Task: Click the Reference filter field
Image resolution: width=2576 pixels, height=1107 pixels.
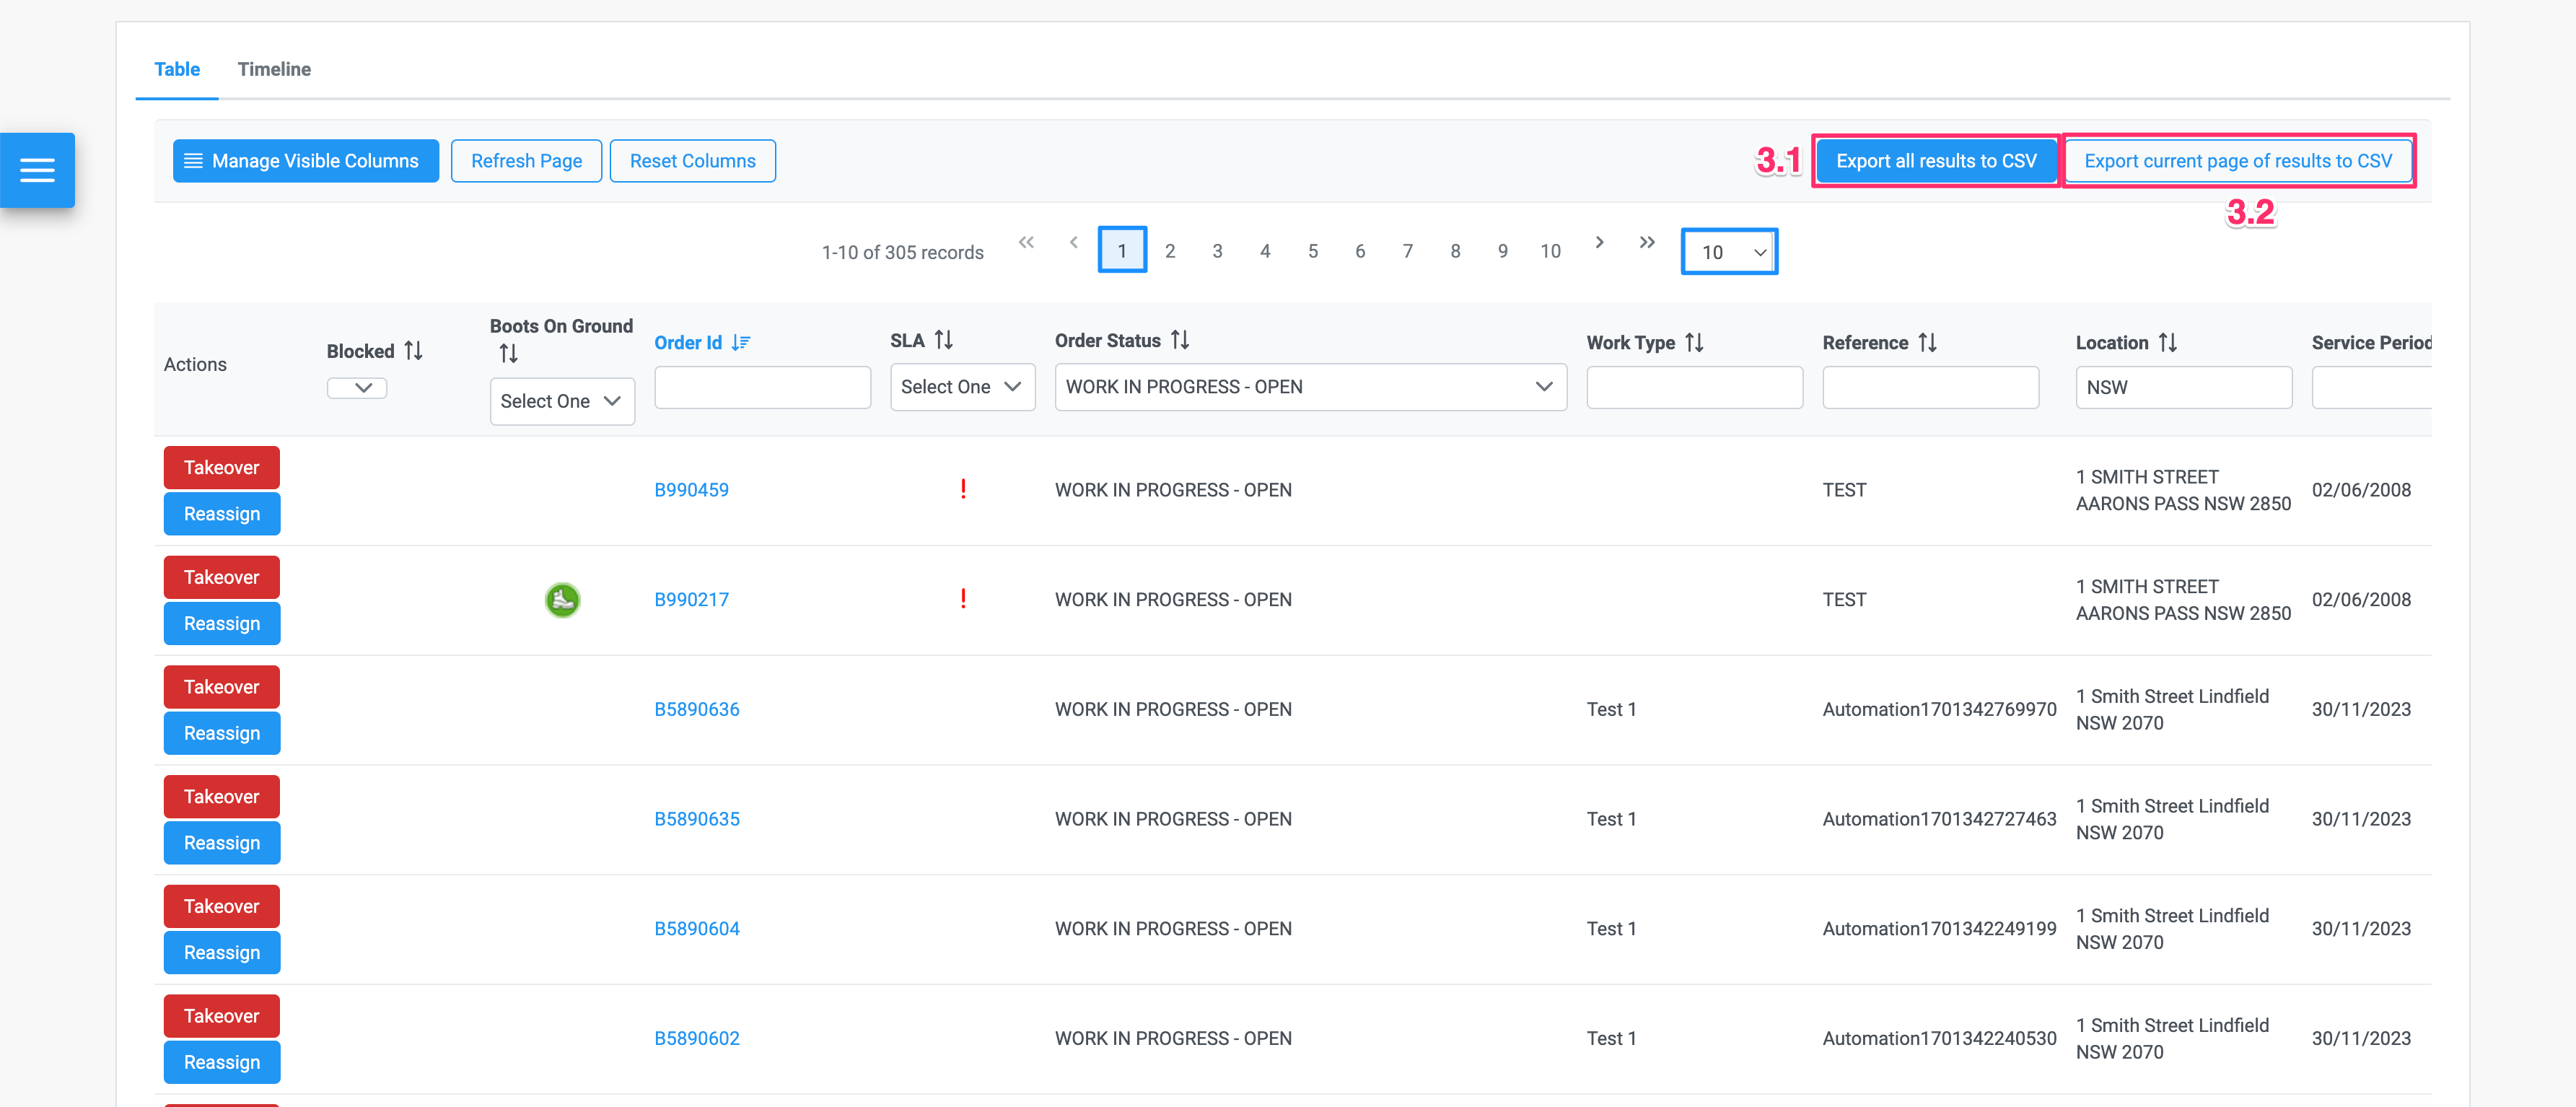Action: pos(1931,387)
